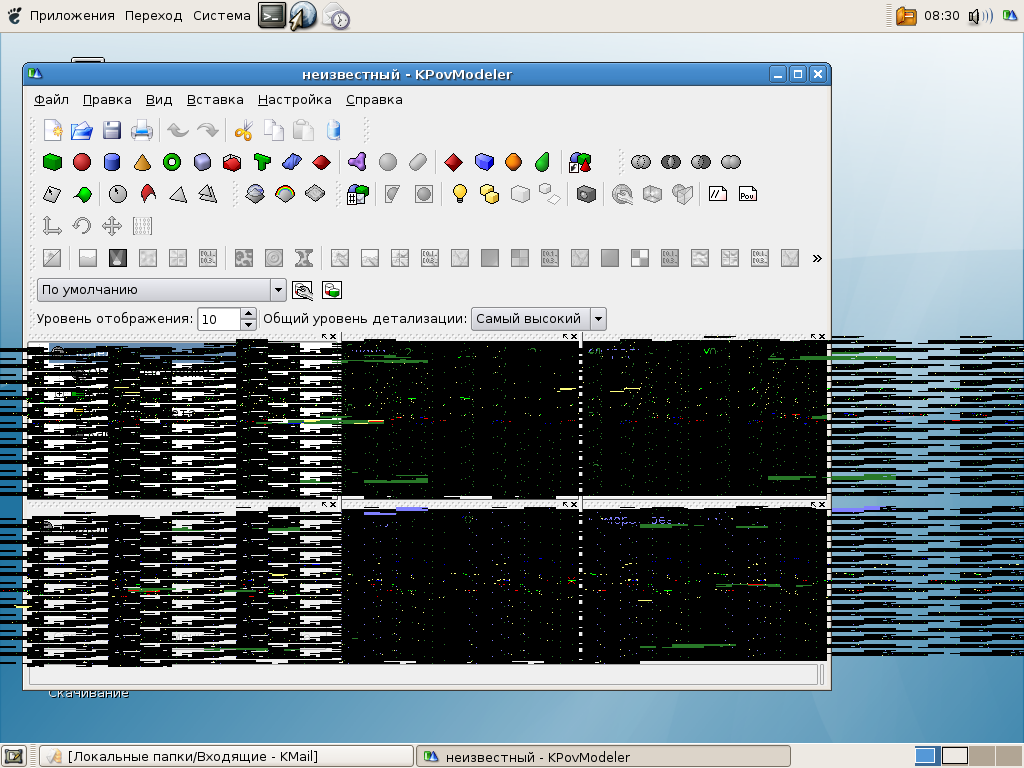Open the Приложения system menu

(72, 15)
